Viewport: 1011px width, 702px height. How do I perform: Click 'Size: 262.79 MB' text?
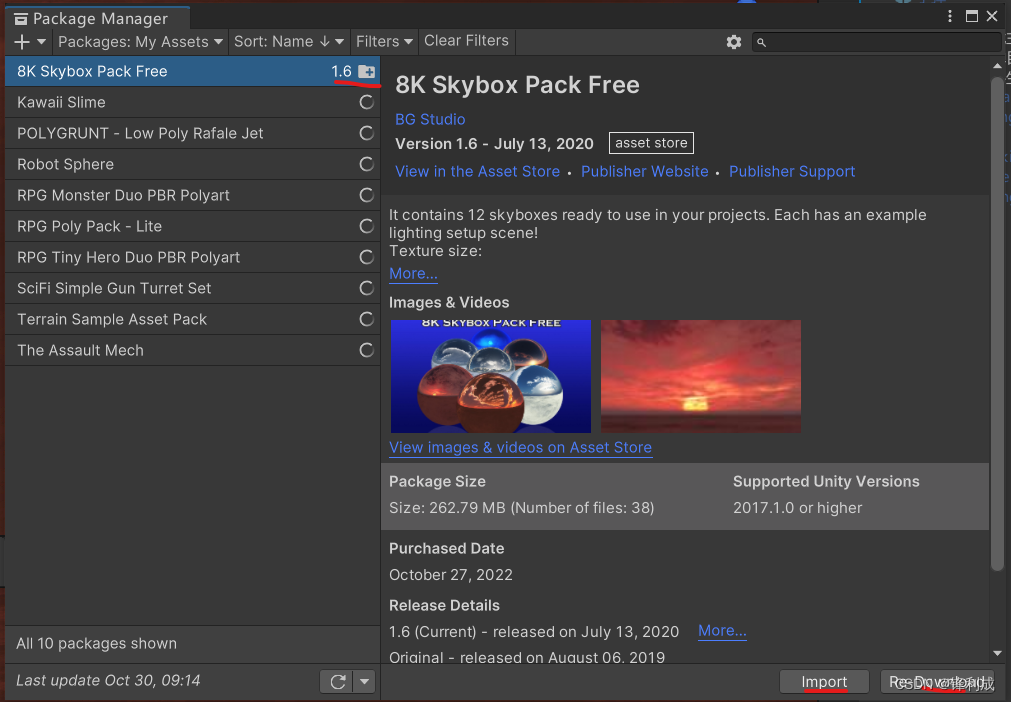pyautogui.click(x=447, y=508)
